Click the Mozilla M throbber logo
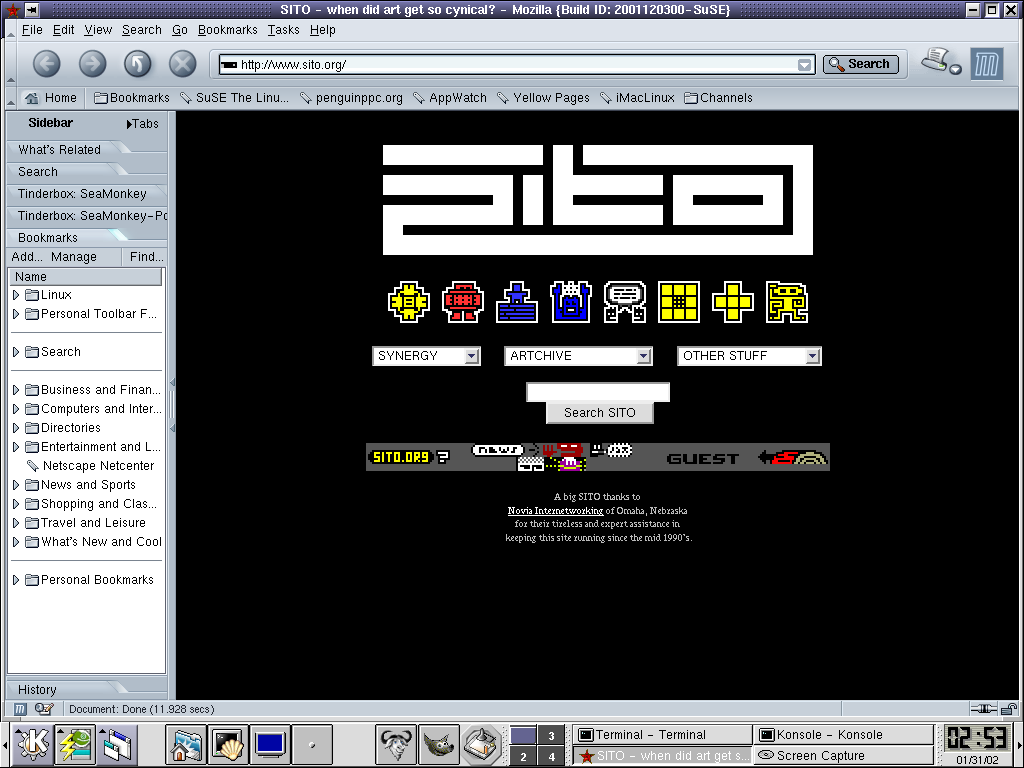Screen dimensions: 1024x768 tap(986, 64)
